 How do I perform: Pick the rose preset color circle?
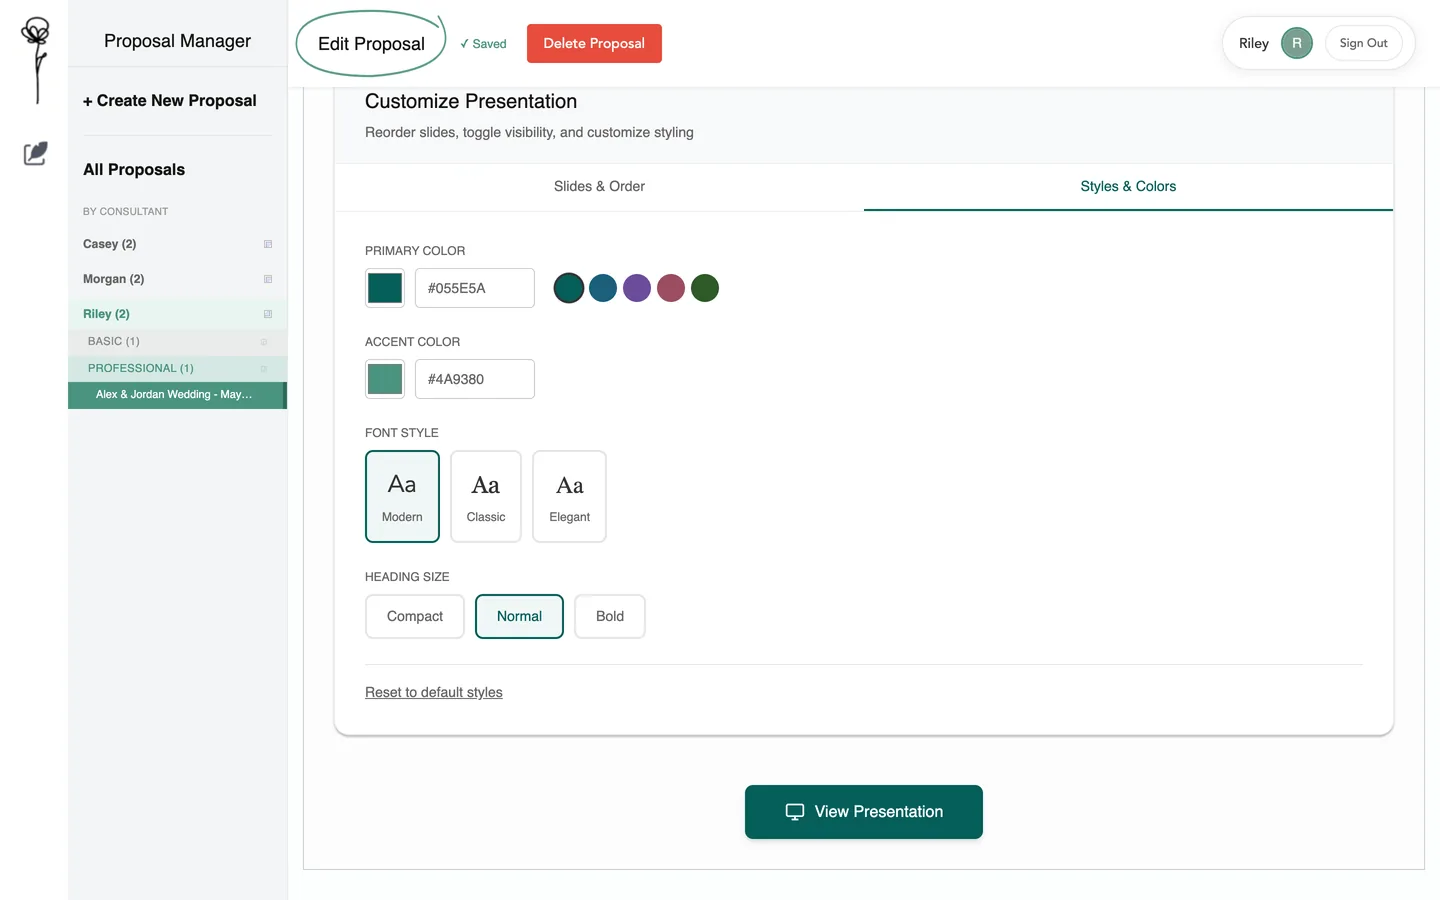tap(671, 288)
